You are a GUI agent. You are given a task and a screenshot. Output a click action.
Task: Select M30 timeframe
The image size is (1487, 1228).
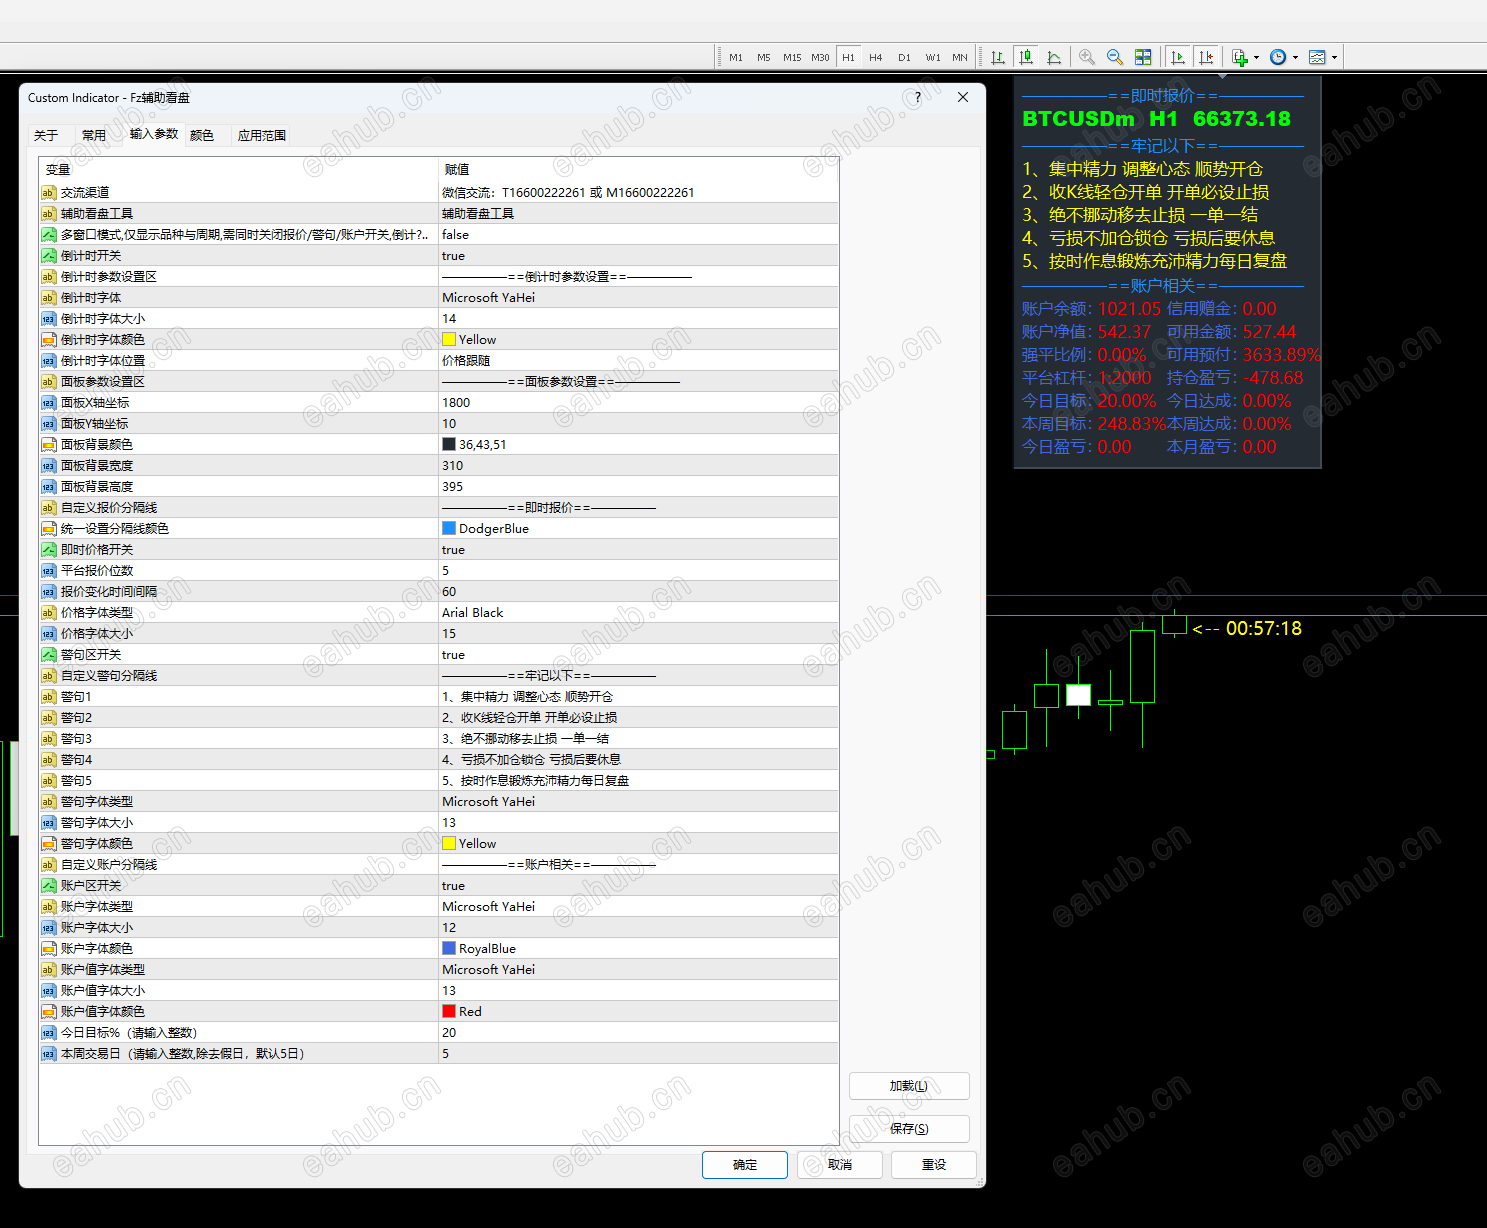pyautogui.click(x=820, y=57)
